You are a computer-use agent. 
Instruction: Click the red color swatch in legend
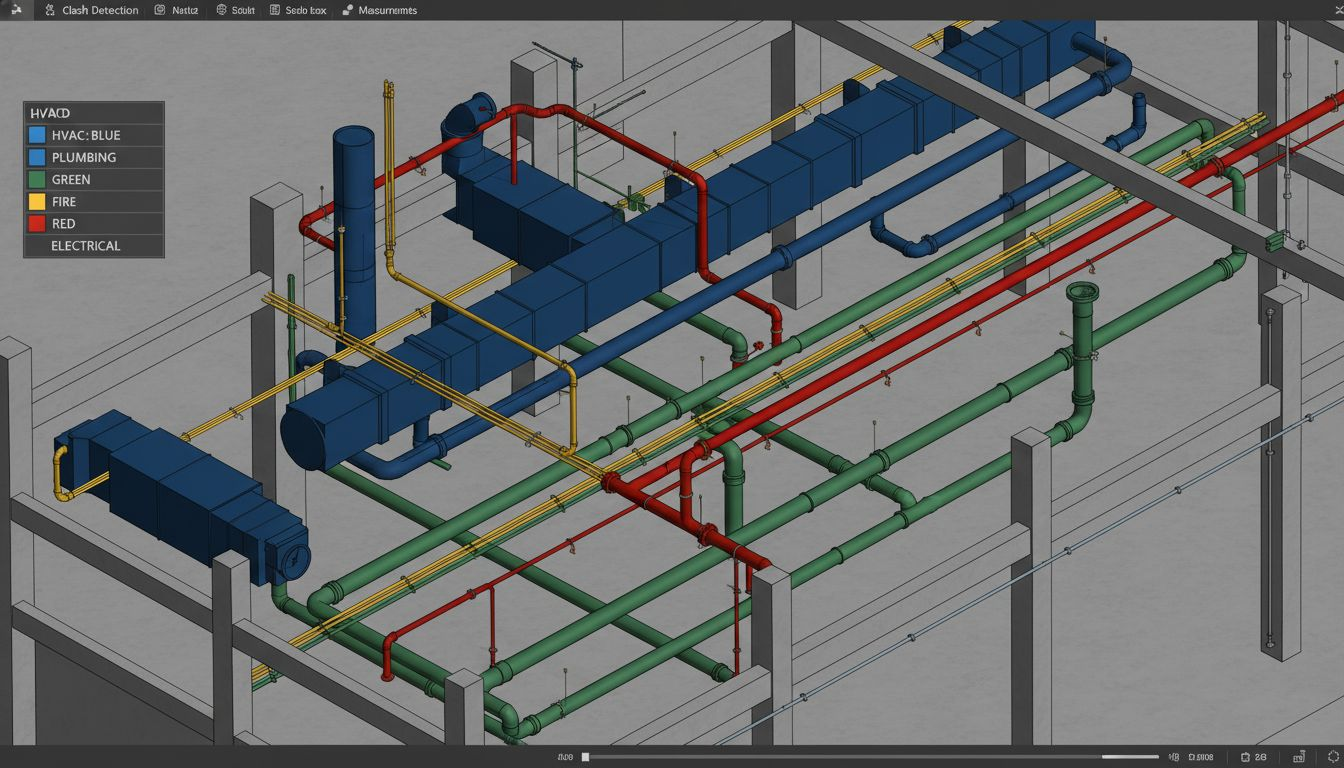pyautogui.click(x=37, y=223)
